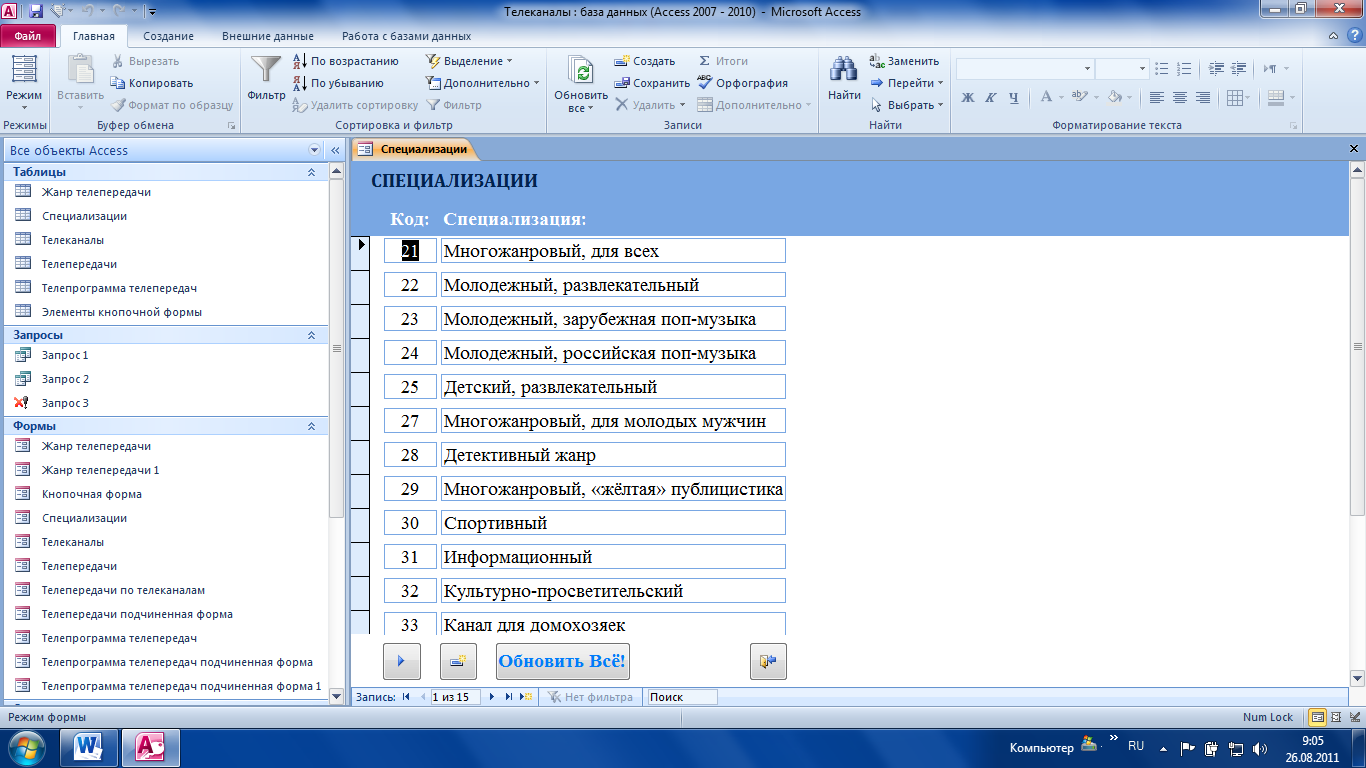The height and width of the screenshot is (768, 1366).
Task: Select the code field 25
Action: 410,387
